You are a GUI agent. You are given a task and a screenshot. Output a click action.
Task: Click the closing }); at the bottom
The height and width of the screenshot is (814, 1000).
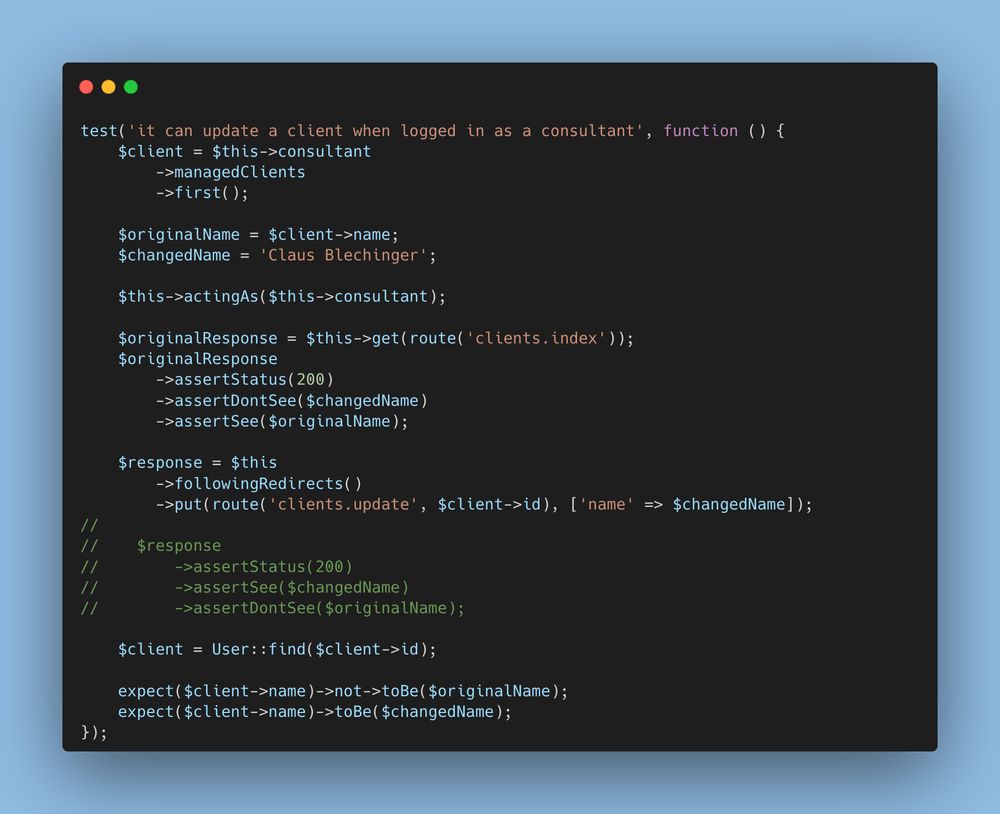(x=94, y=732)
